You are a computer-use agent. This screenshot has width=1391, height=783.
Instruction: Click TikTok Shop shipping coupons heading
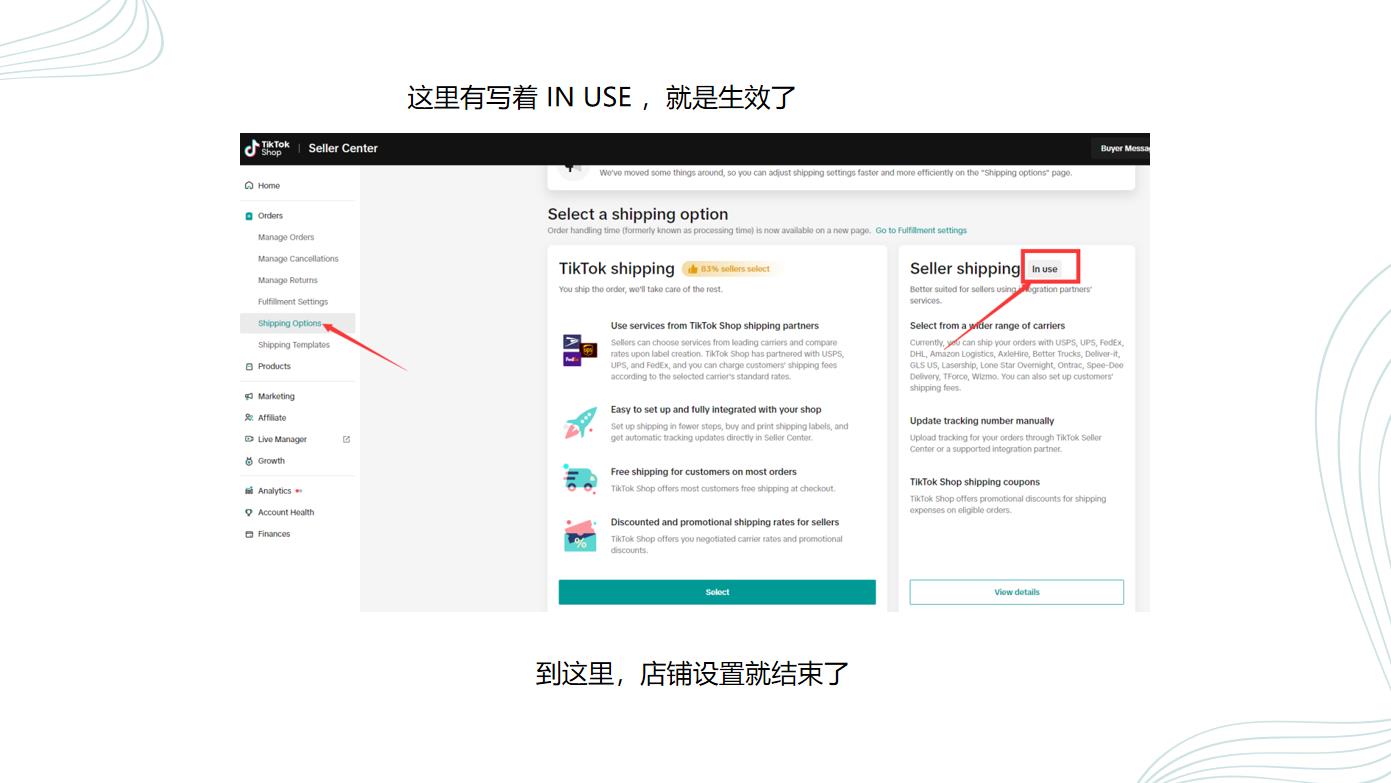click(x=975, y=482)
